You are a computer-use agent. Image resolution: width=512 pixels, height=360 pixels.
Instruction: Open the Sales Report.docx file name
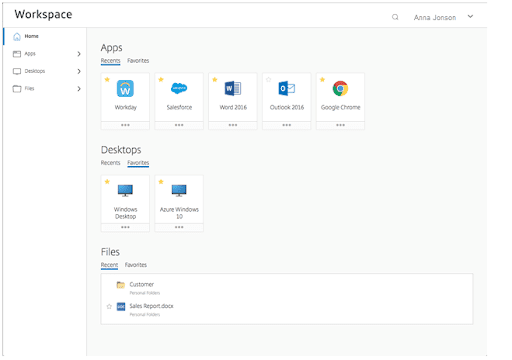151,306
